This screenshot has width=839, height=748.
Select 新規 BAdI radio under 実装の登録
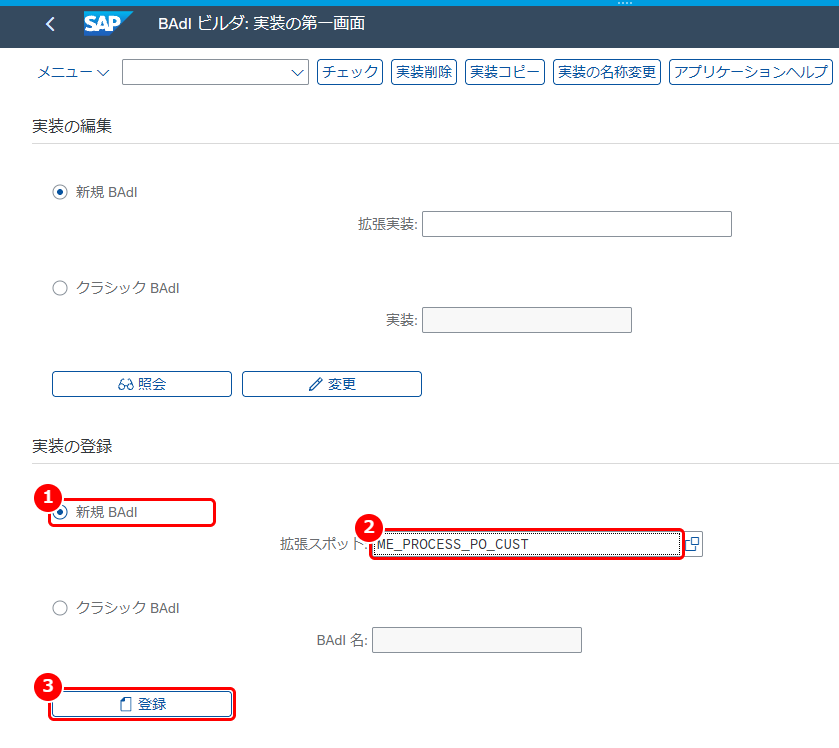(60, 512)
